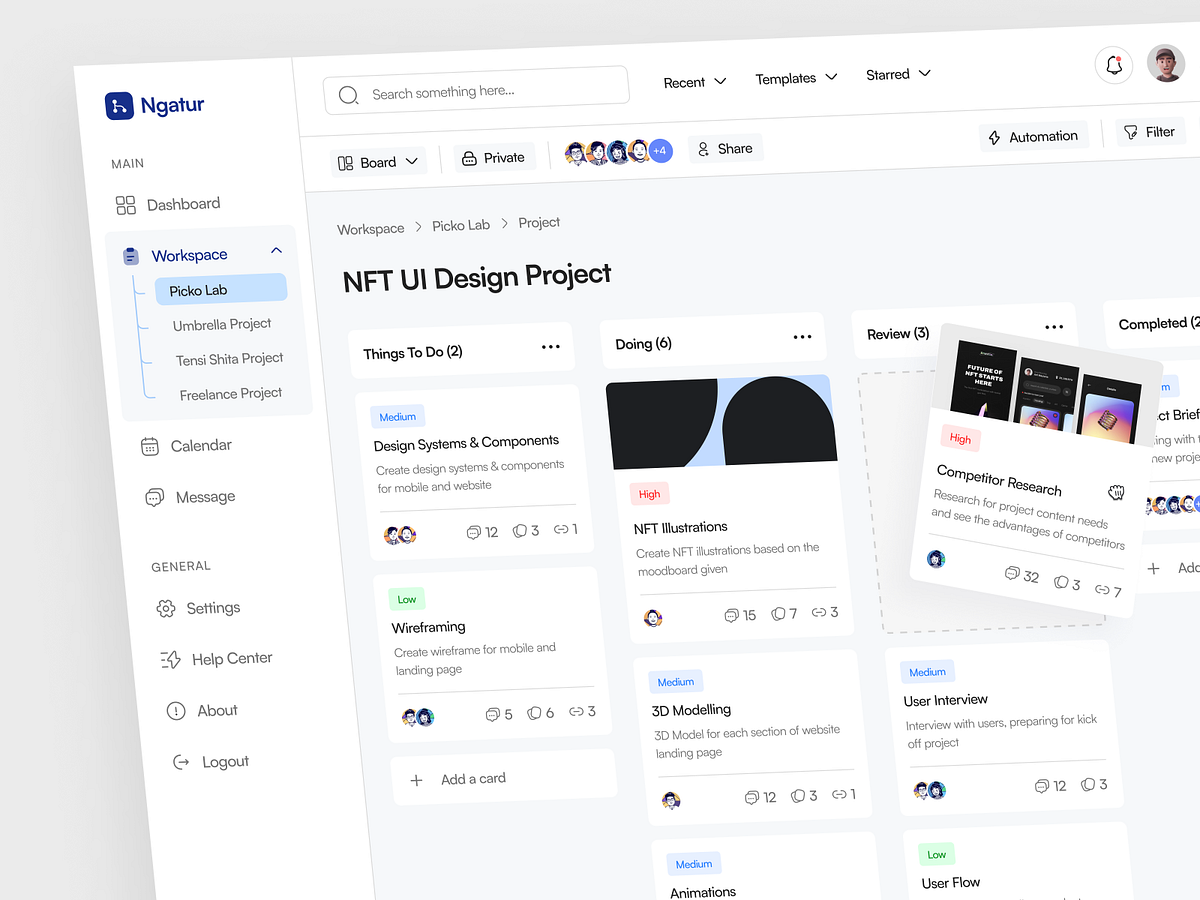Viewport: 1200px width, 900px height.
Task: Open the Starred menu
Action: coord(897,74)
